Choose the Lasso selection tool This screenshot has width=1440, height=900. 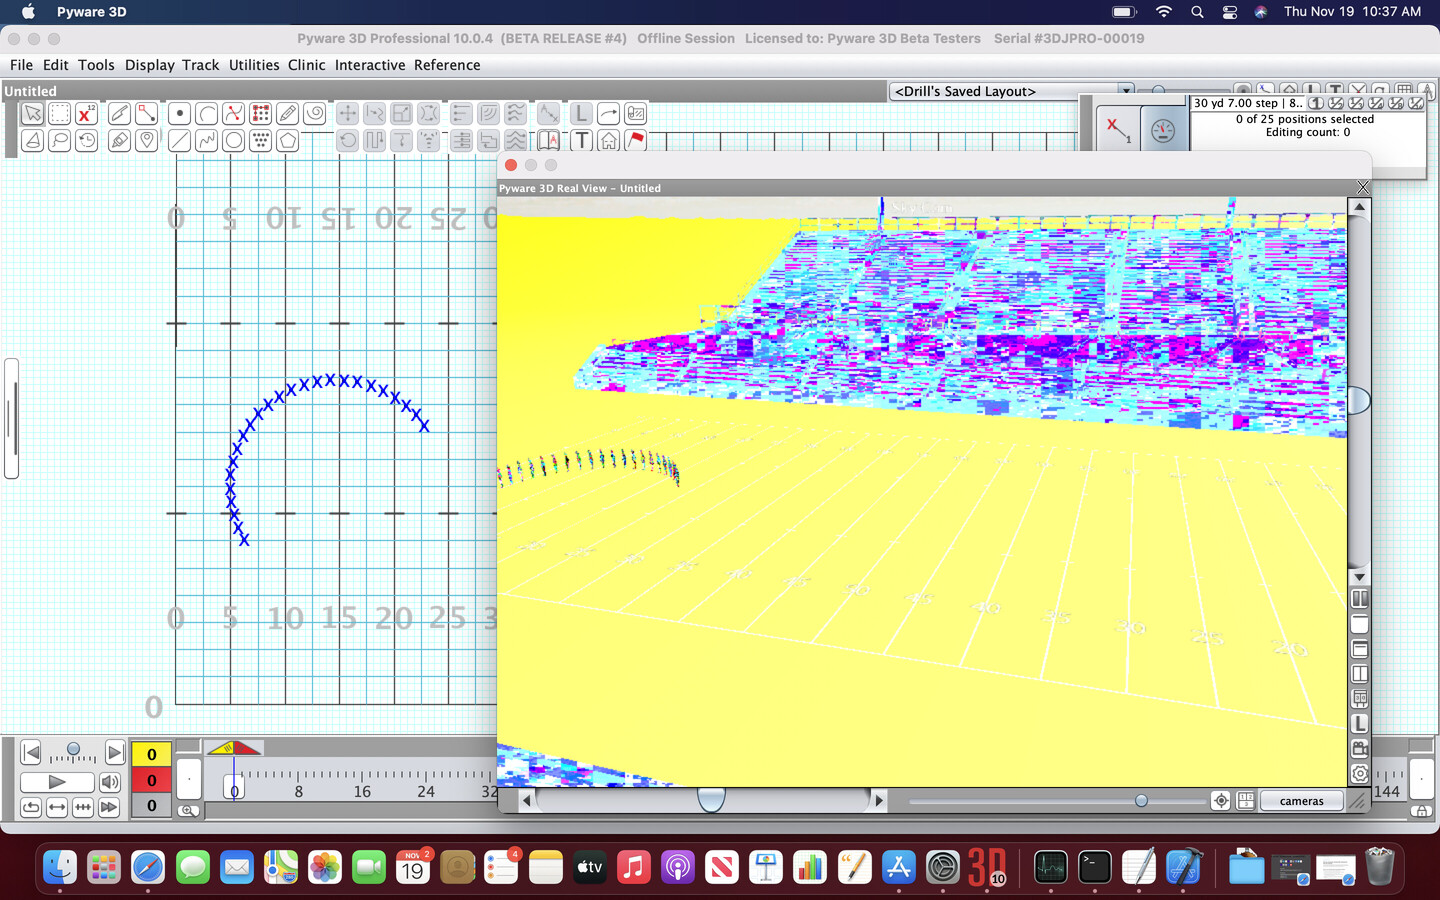pos(59,140)
